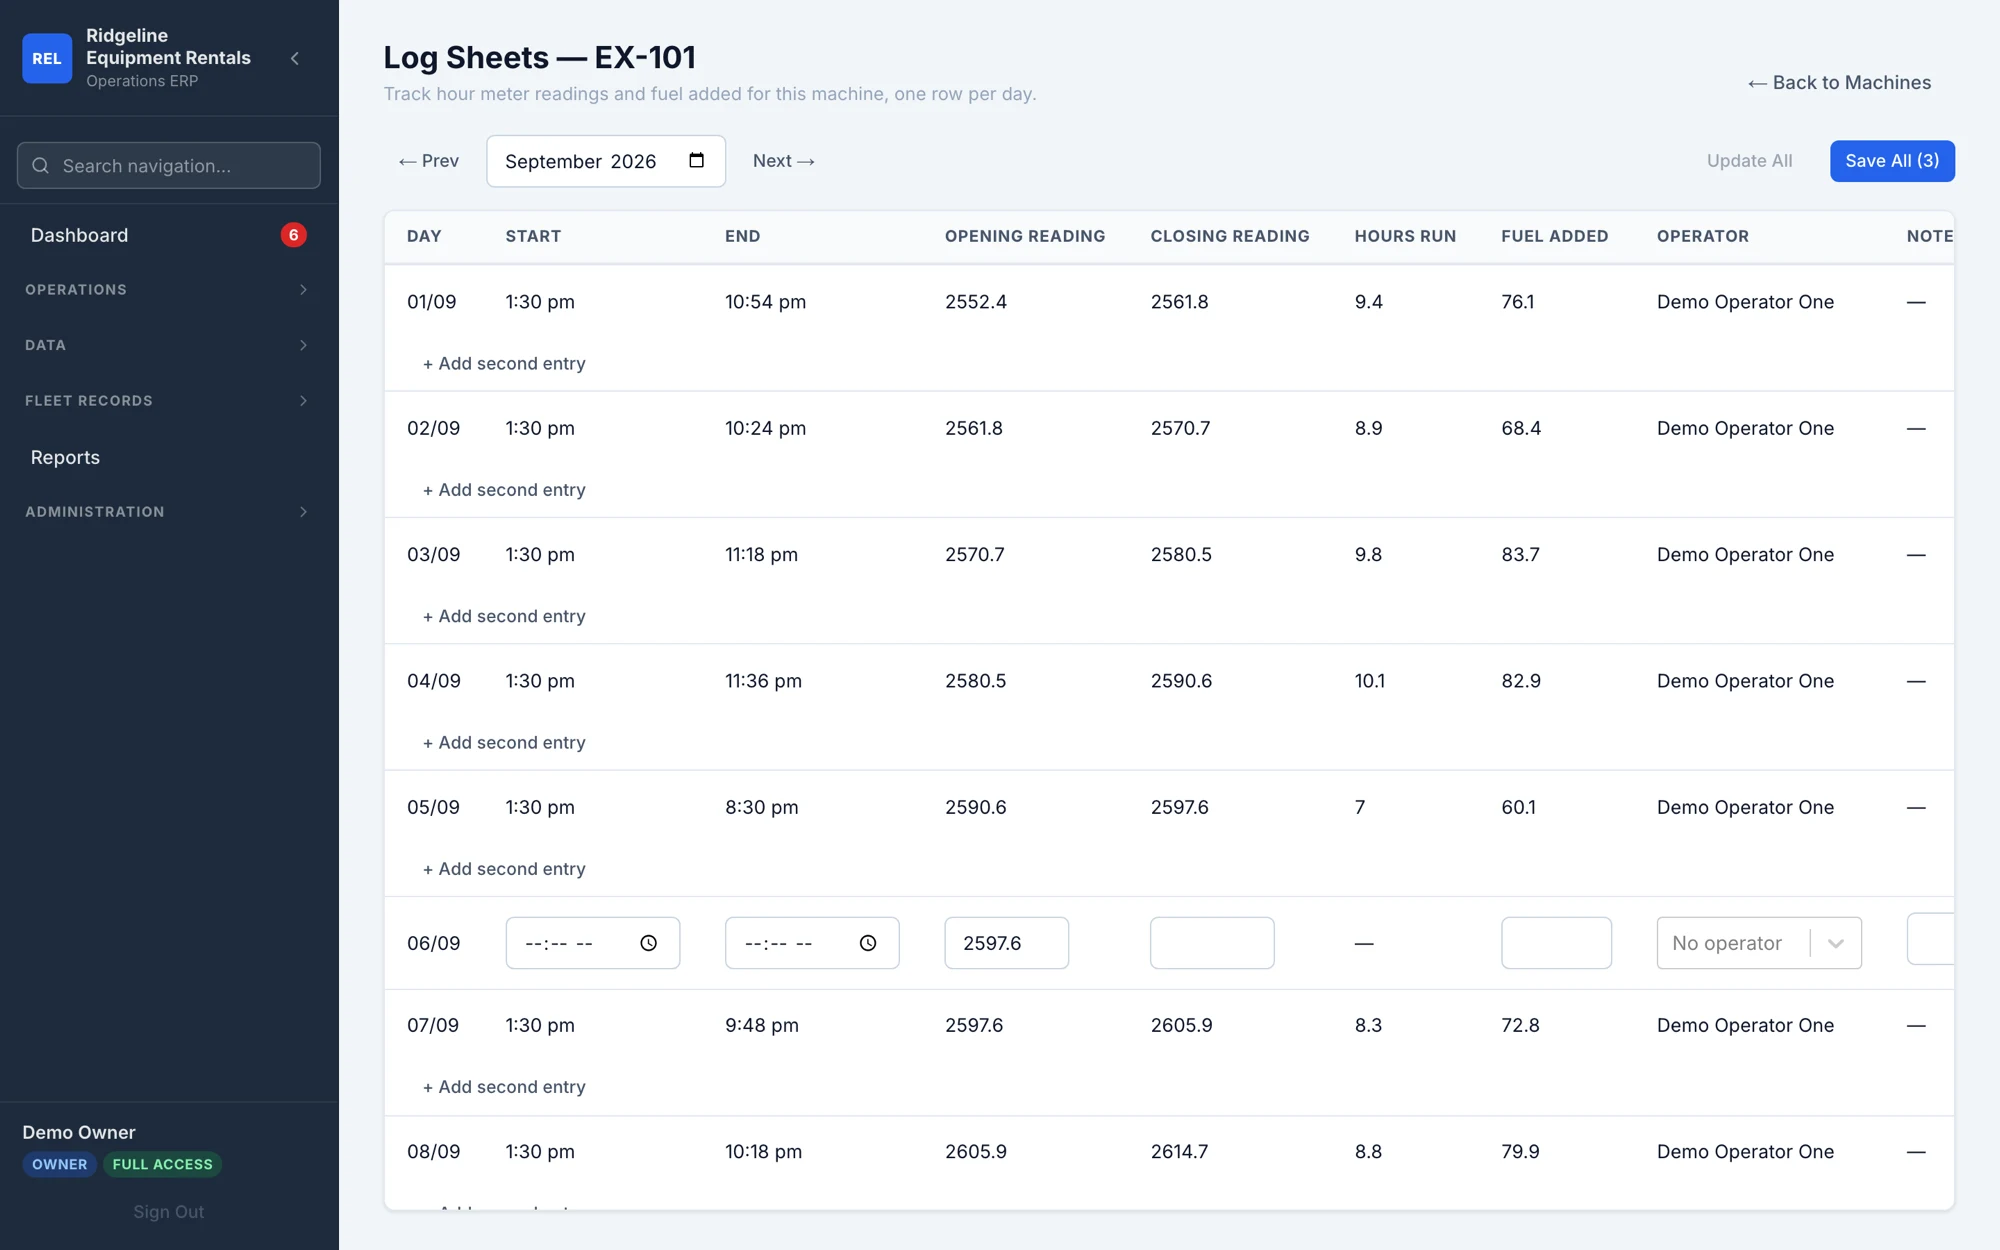The image size is (2000, 1250).
Task: Focus the Search navigation field
Action: [168, 166]
